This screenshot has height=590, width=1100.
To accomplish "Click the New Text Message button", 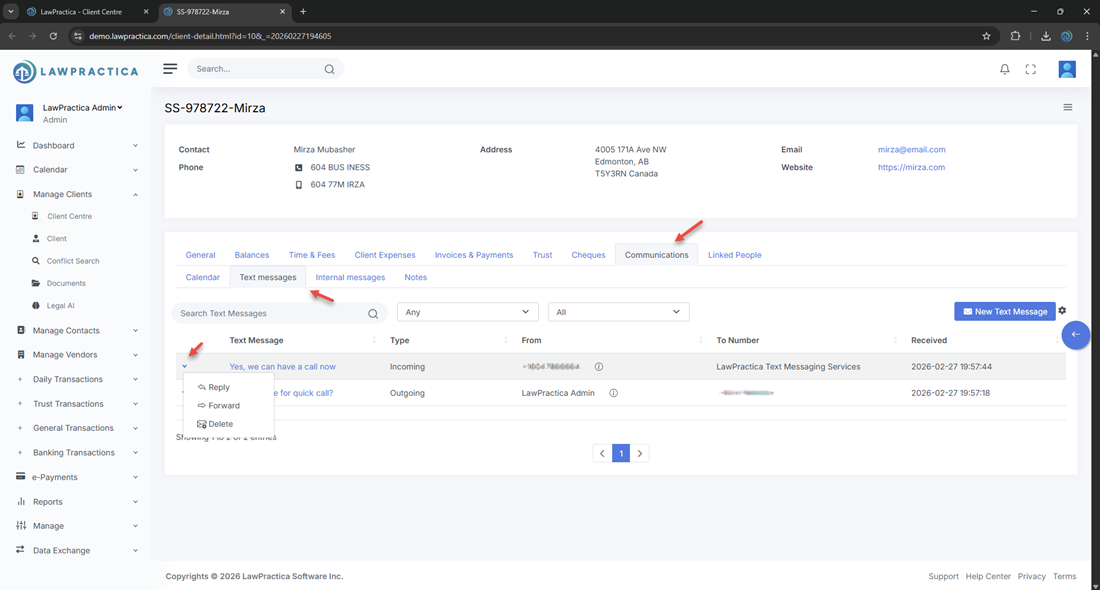I will coord(1004,311).
